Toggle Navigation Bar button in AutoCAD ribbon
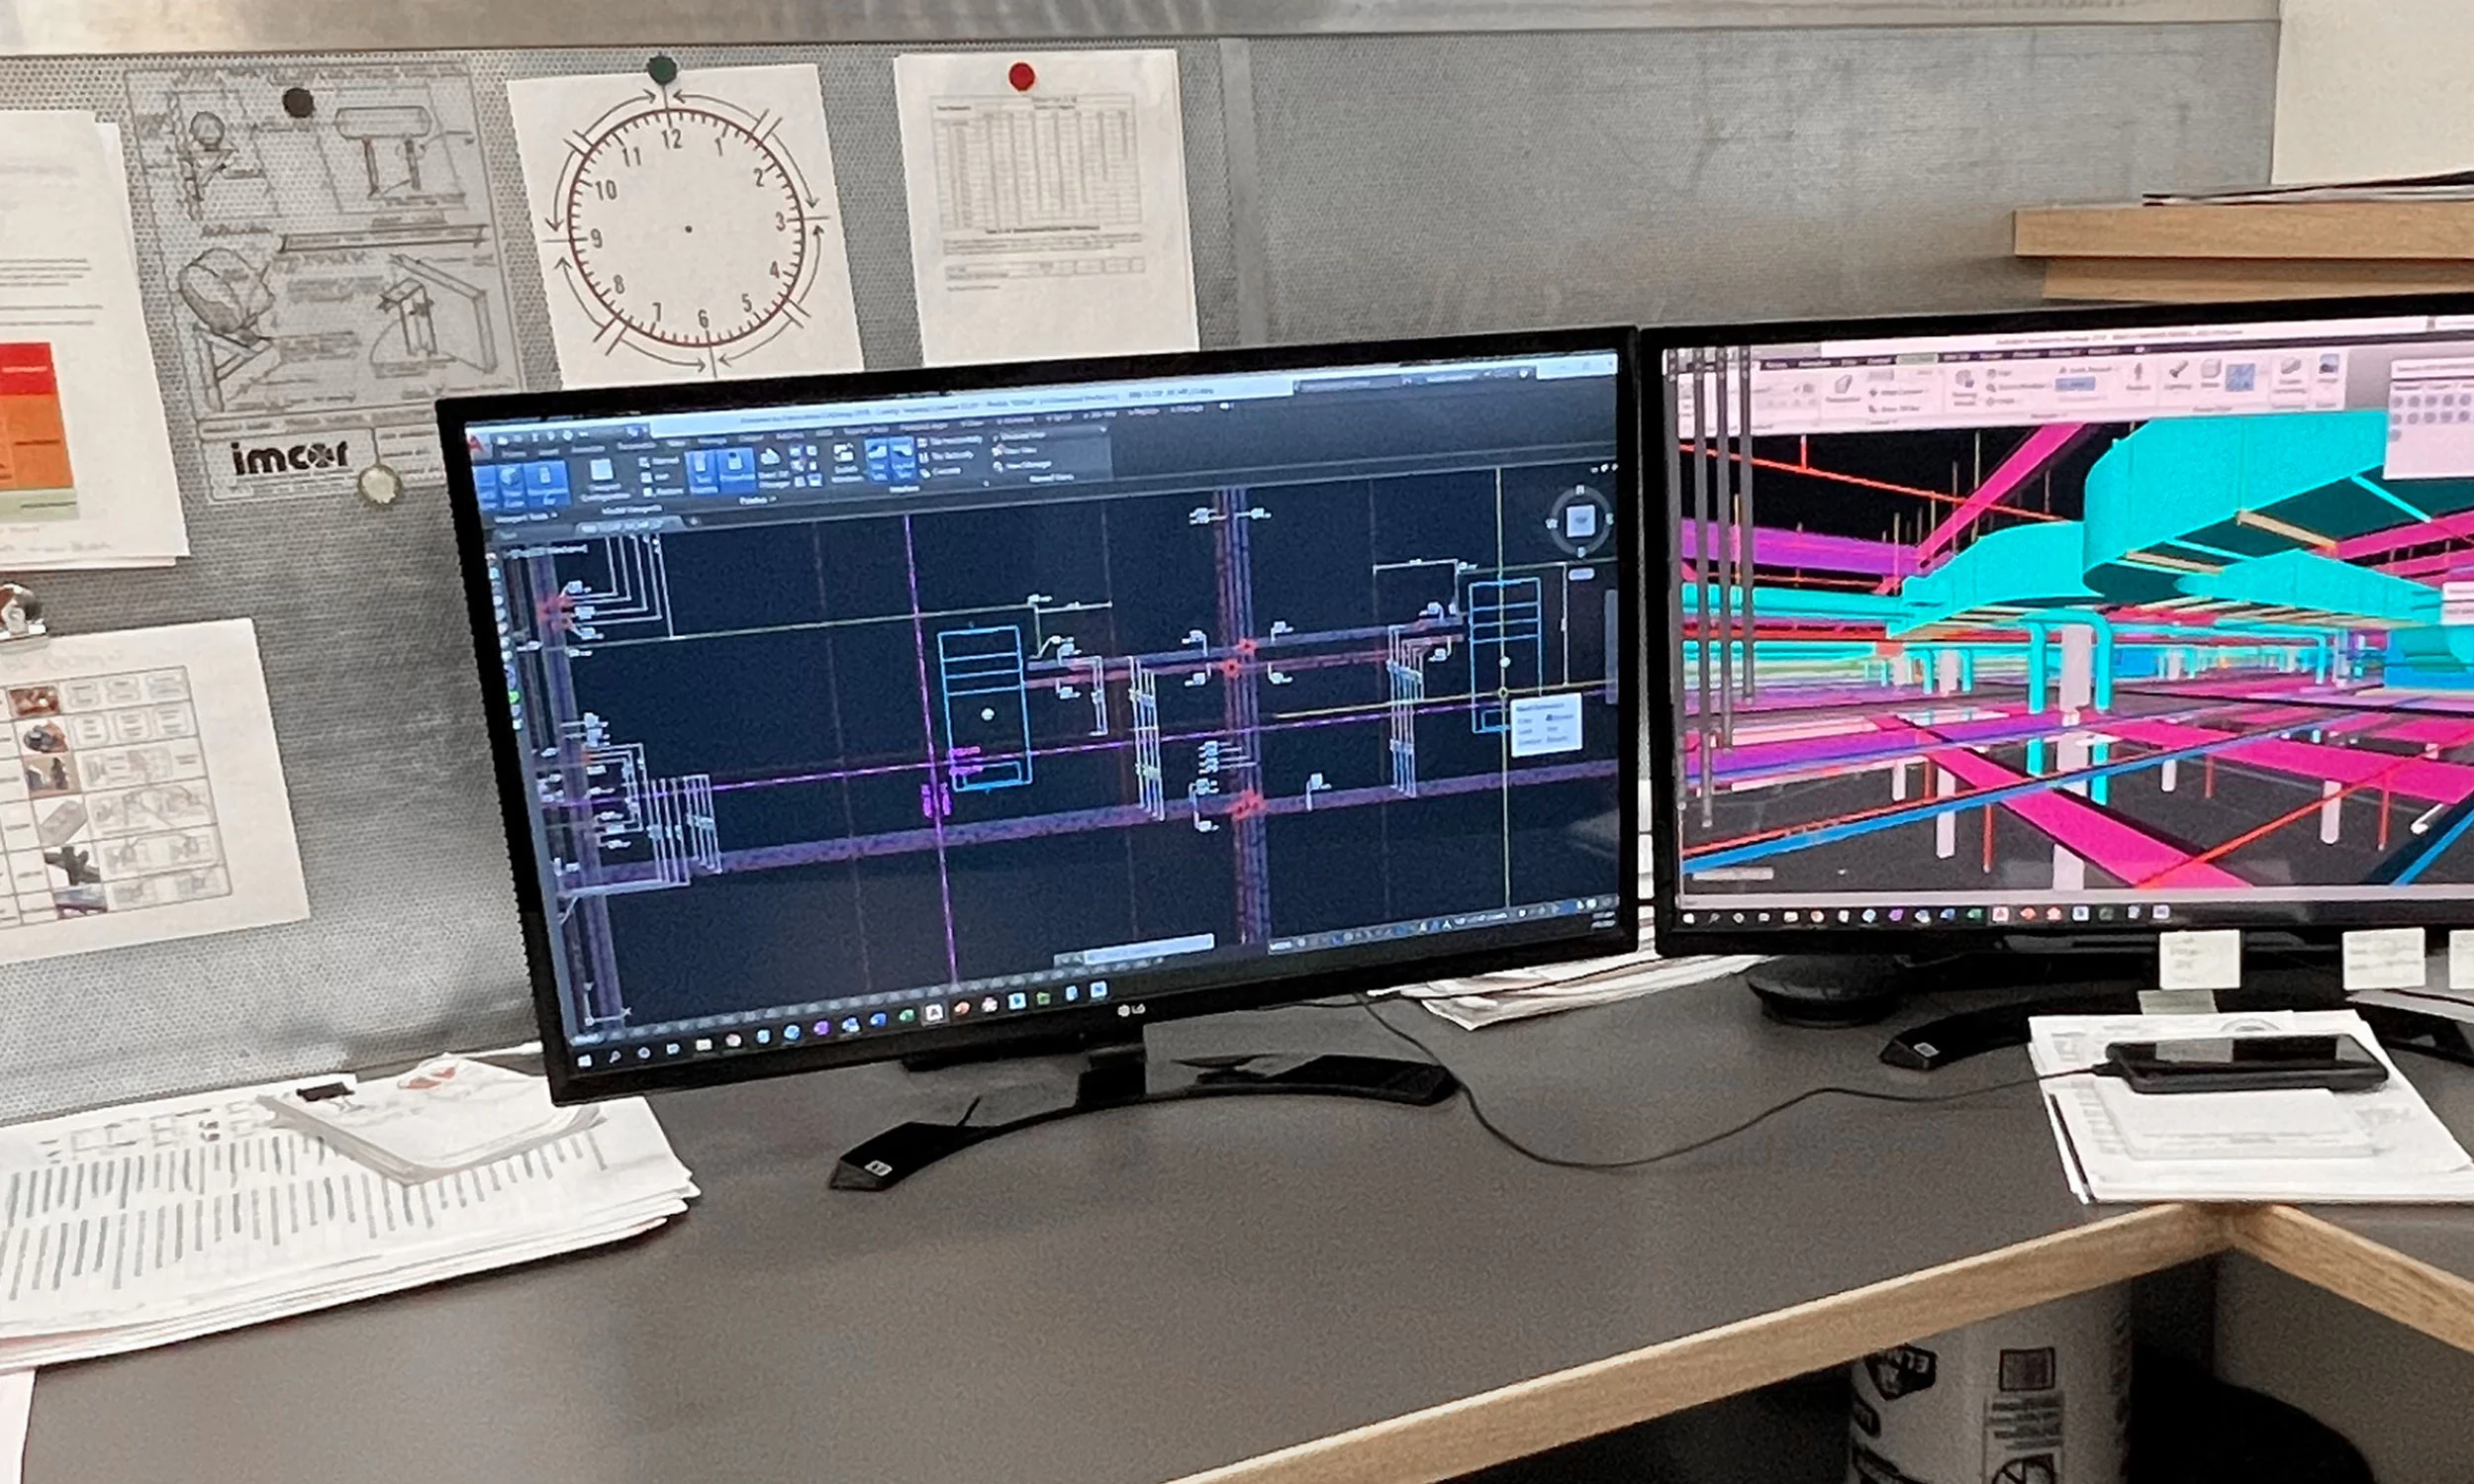The image size is (2474, 1484). [x=547, y=484]
